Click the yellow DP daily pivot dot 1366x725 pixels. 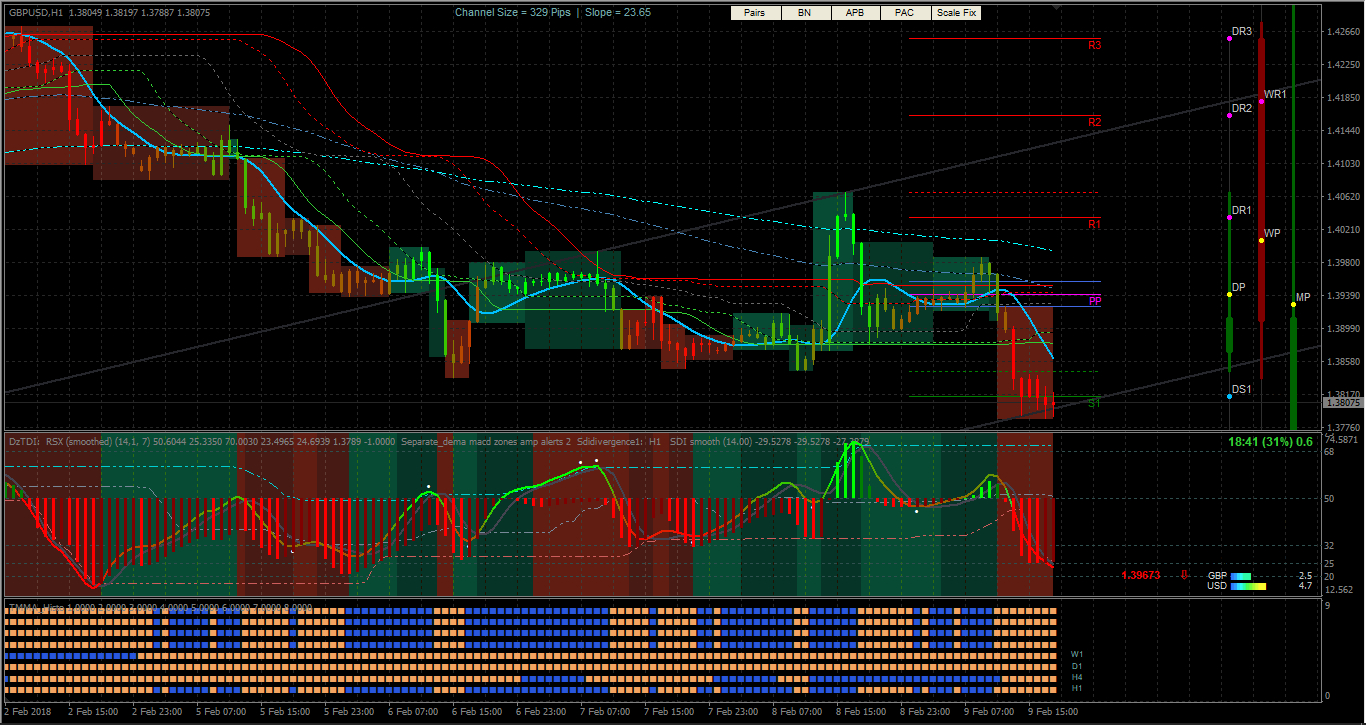[x=1229, y=295]
